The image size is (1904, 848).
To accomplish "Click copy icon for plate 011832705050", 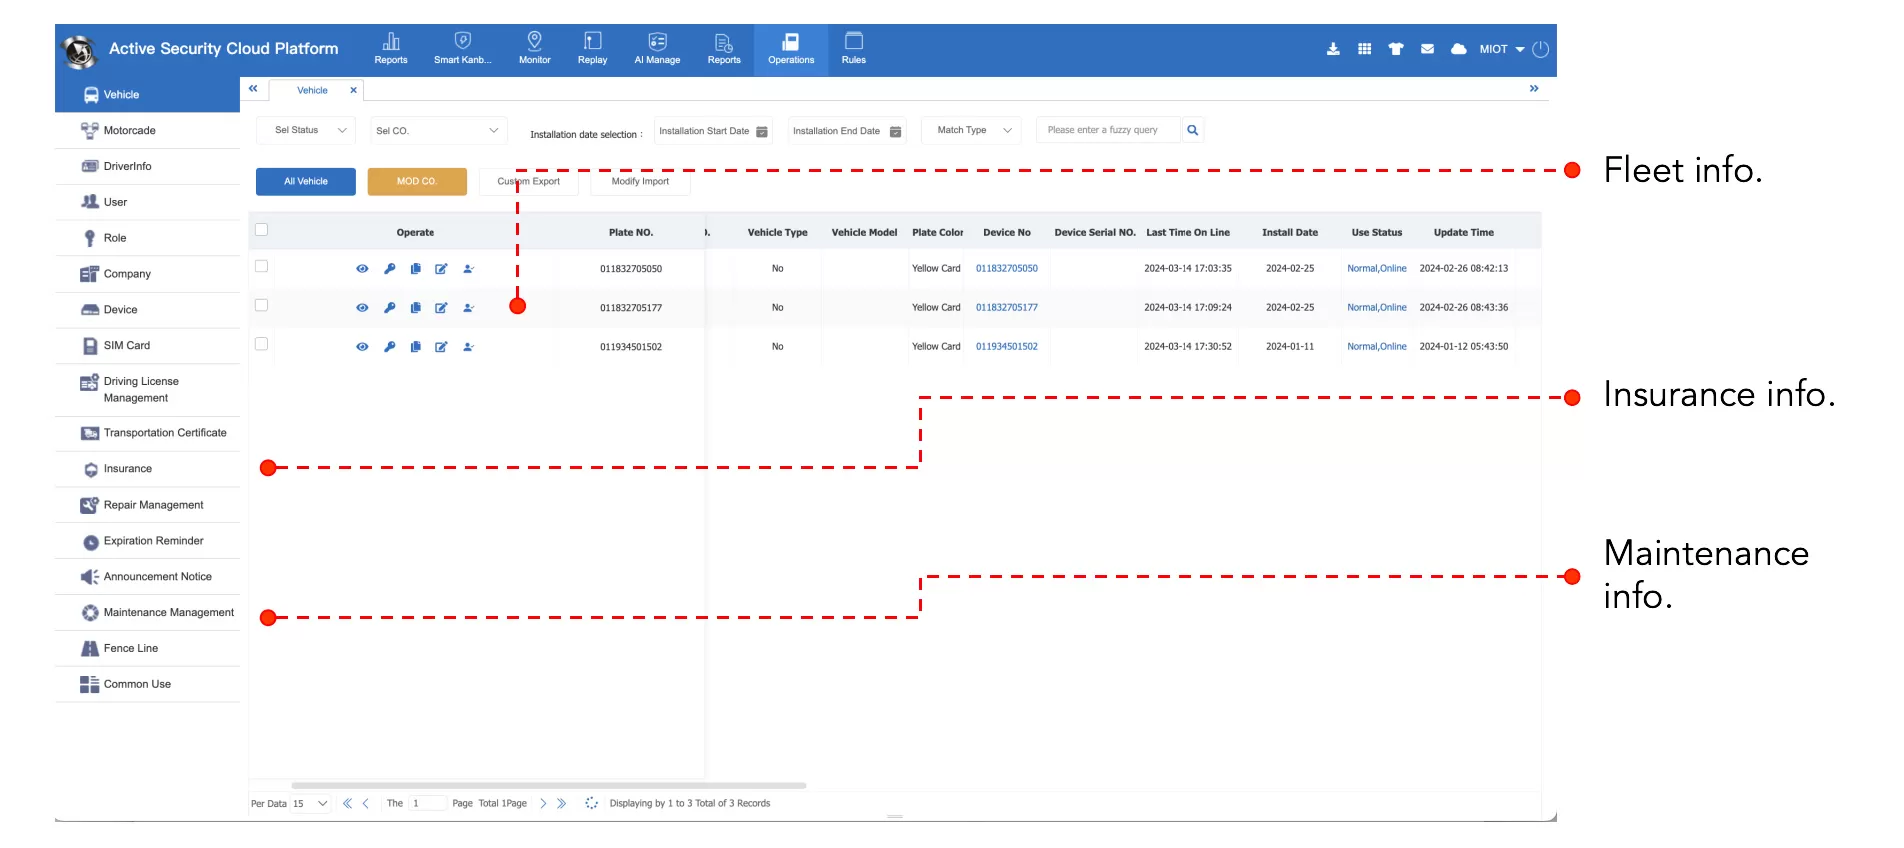I will (415, 269).
